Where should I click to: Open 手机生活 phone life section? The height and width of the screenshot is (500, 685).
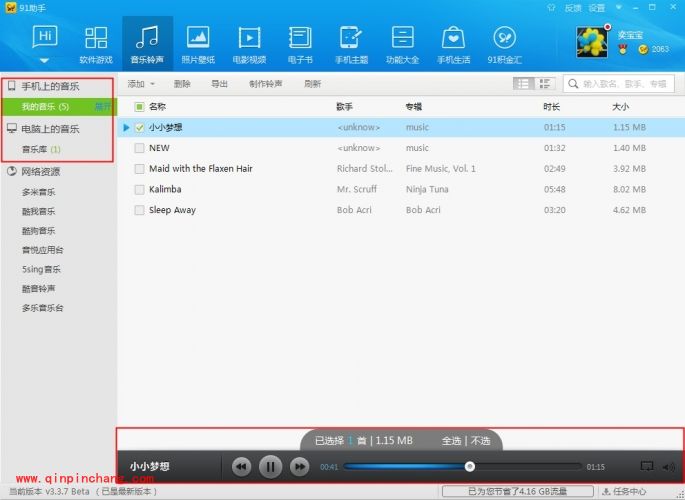(453, 45)
